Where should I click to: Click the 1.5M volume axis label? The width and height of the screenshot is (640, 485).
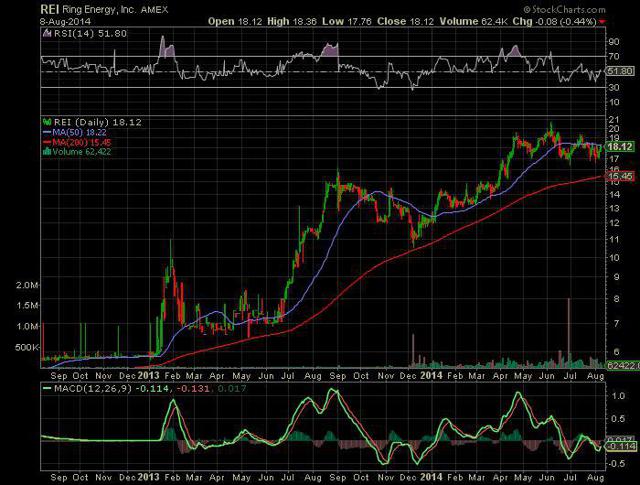(x=27, y=305)
